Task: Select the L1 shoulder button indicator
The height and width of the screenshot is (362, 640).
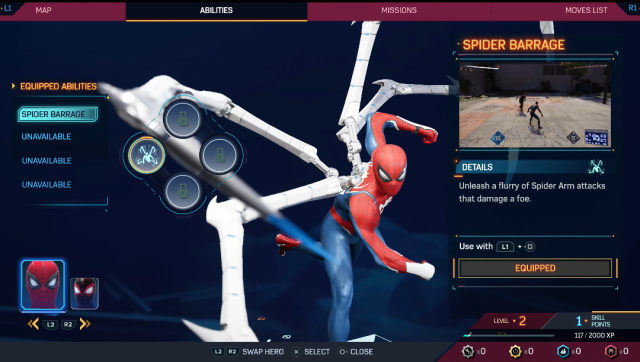Action: click(x=8, y=8)
